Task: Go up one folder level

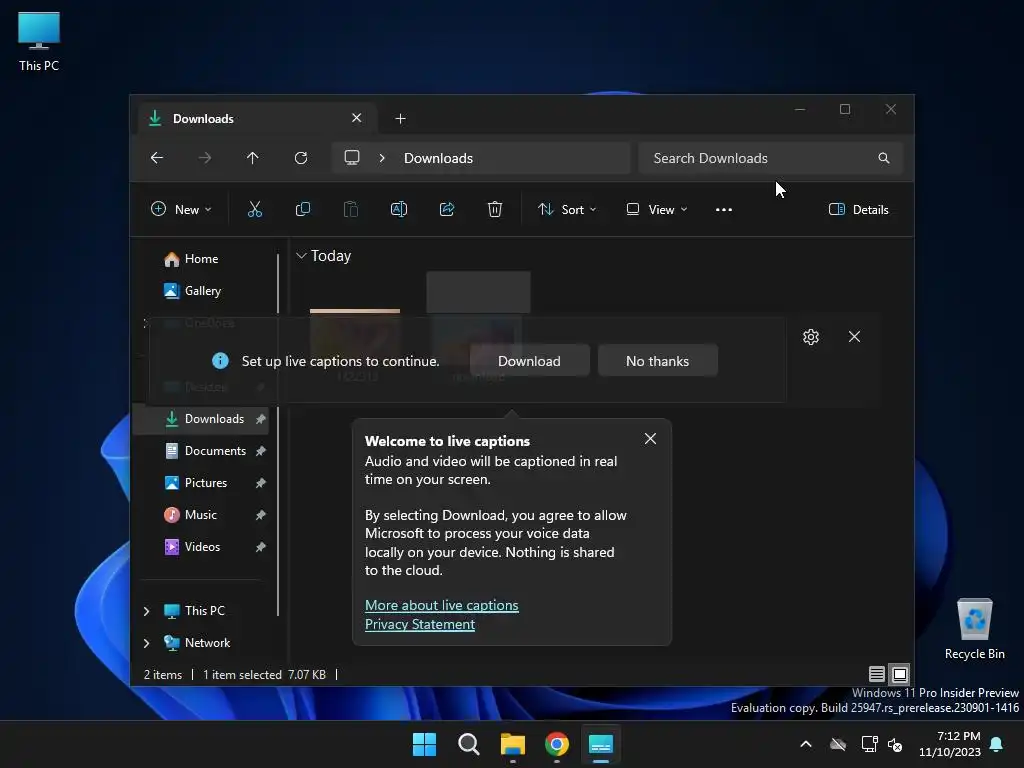Action: 253,158
